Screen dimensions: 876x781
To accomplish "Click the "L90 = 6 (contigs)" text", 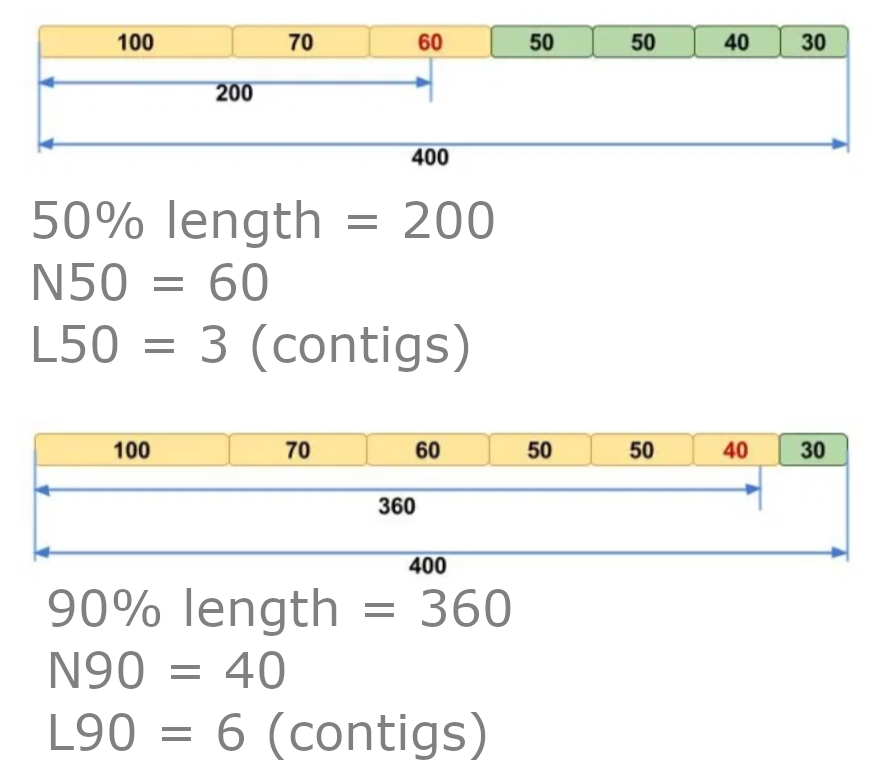I will coord(267,734).
